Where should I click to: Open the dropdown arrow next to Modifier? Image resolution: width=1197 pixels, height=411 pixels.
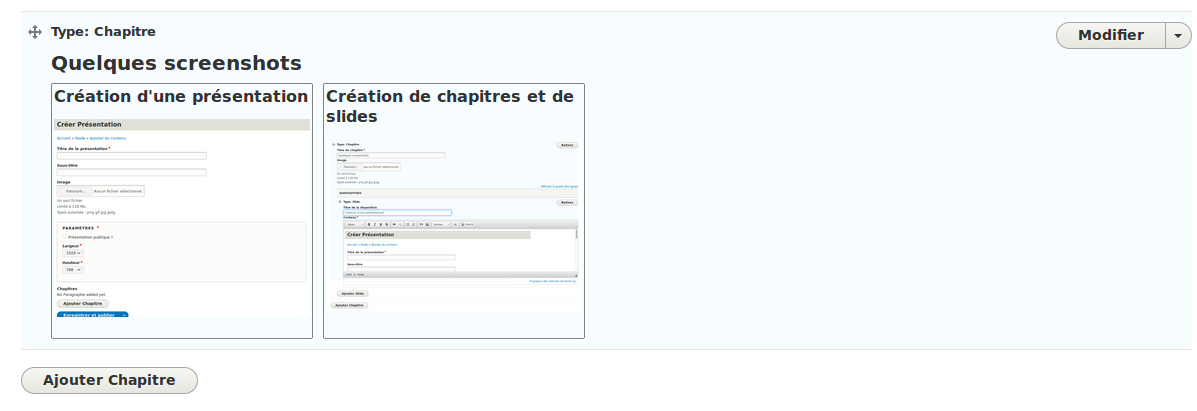click(1178, 35)
